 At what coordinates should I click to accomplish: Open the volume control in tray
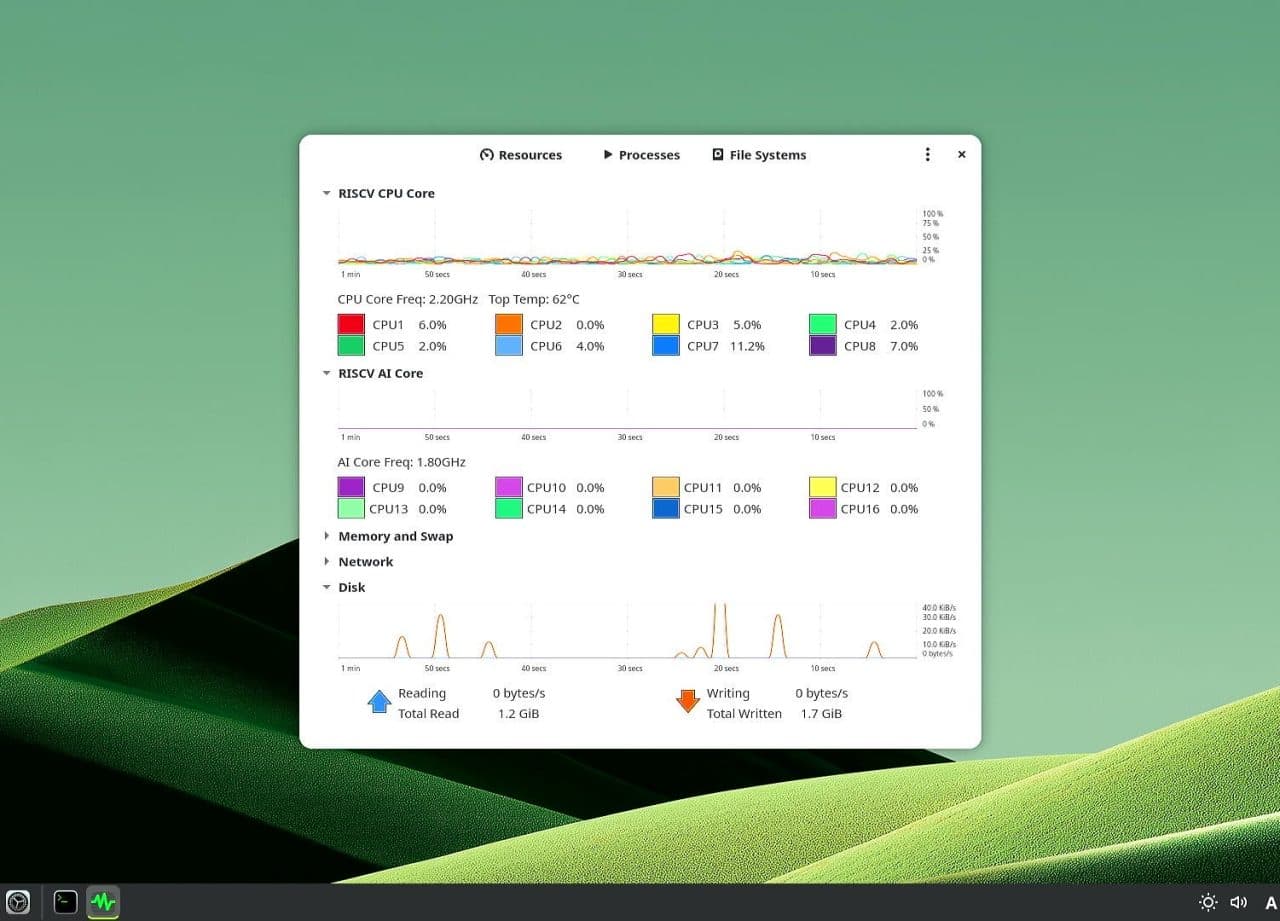click(x=1239, y=902)
